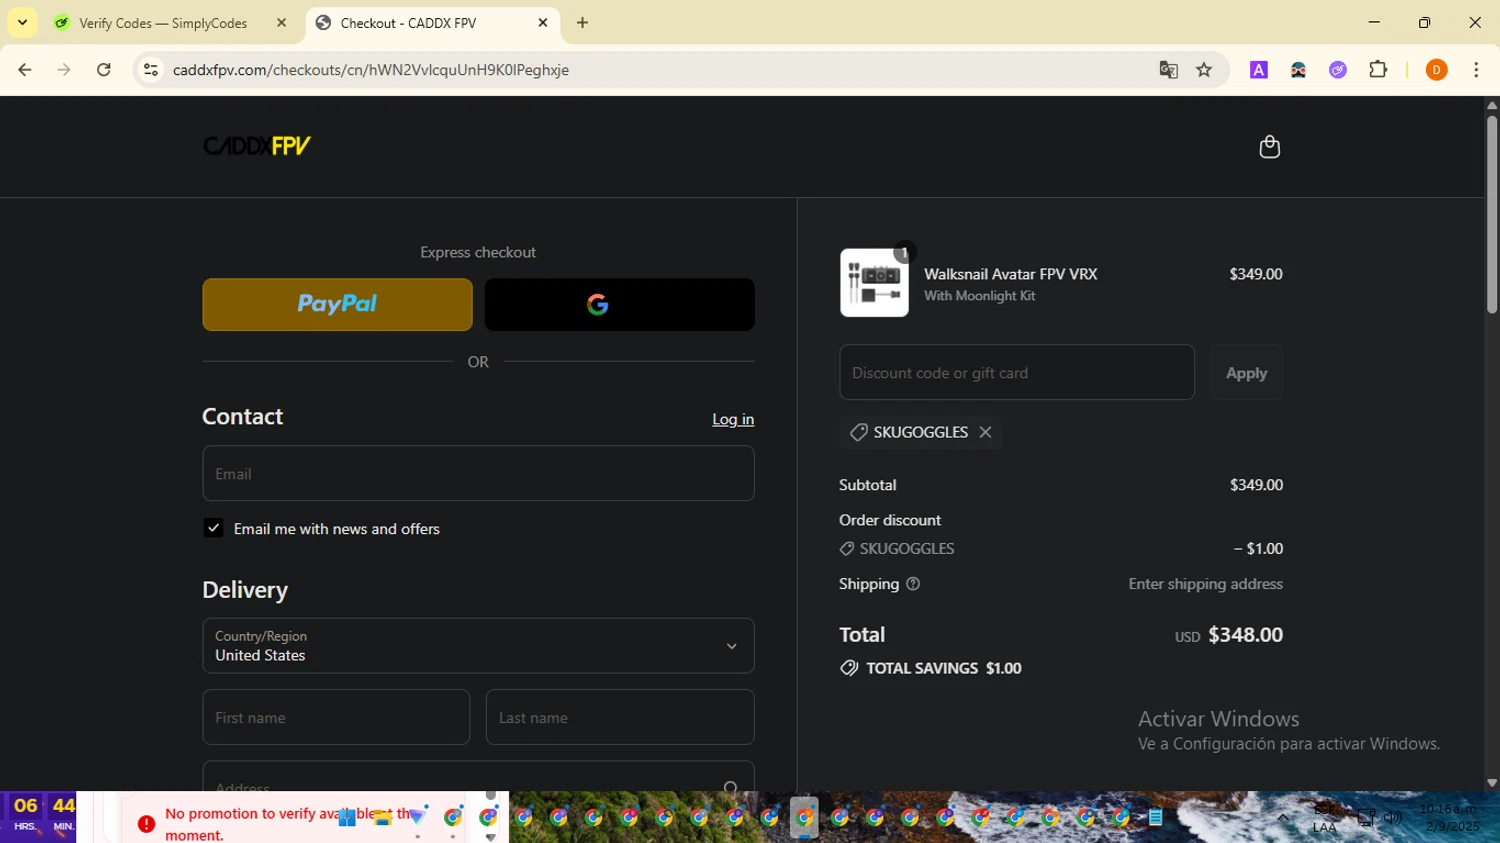
Task: Open the taskbar network icon
Action: coord(1366,818)
